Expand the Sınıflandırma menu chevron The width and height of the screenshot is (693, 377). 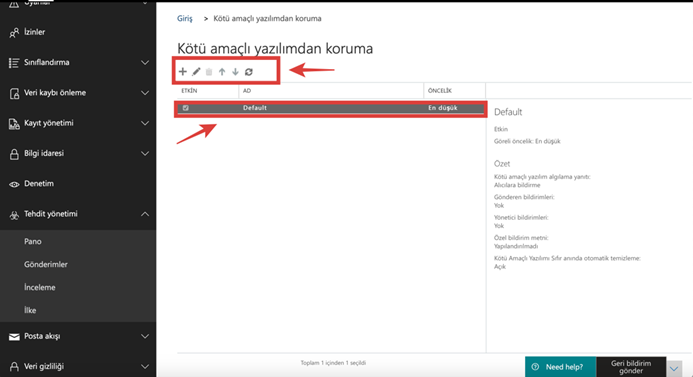(x=145, y=63)
